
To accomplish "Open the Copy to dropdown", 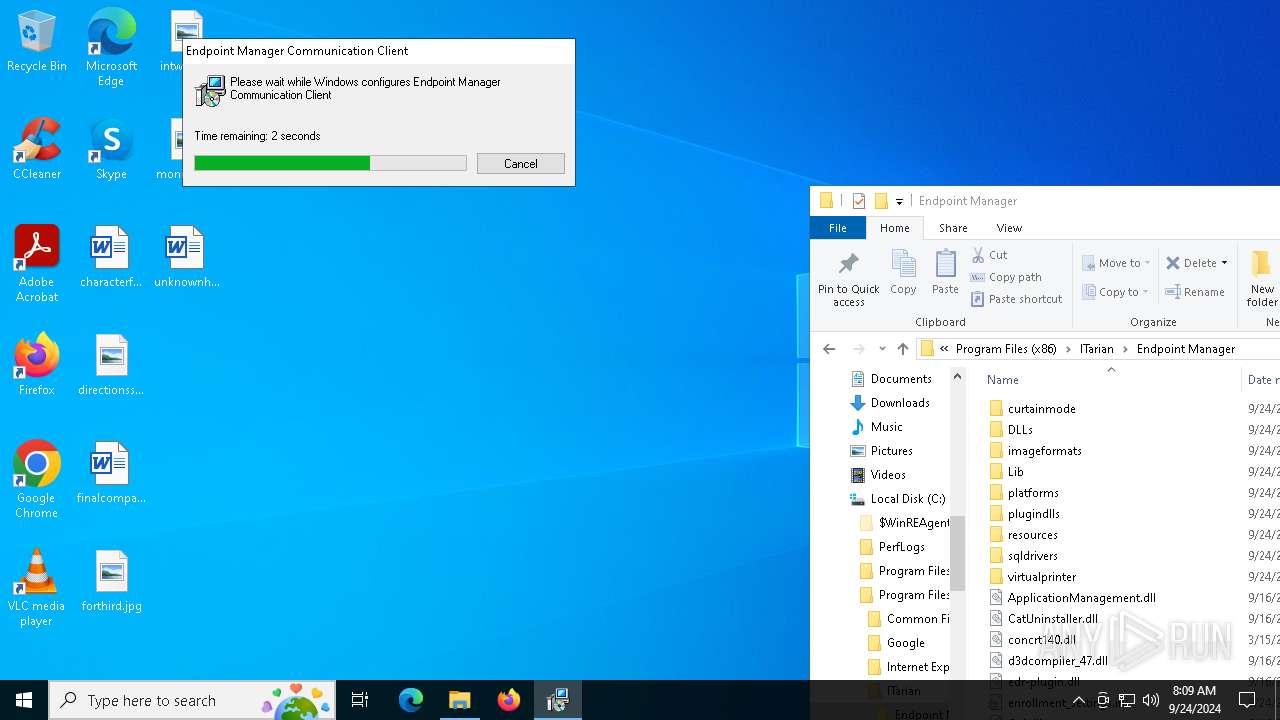I will pos(1116,292).
